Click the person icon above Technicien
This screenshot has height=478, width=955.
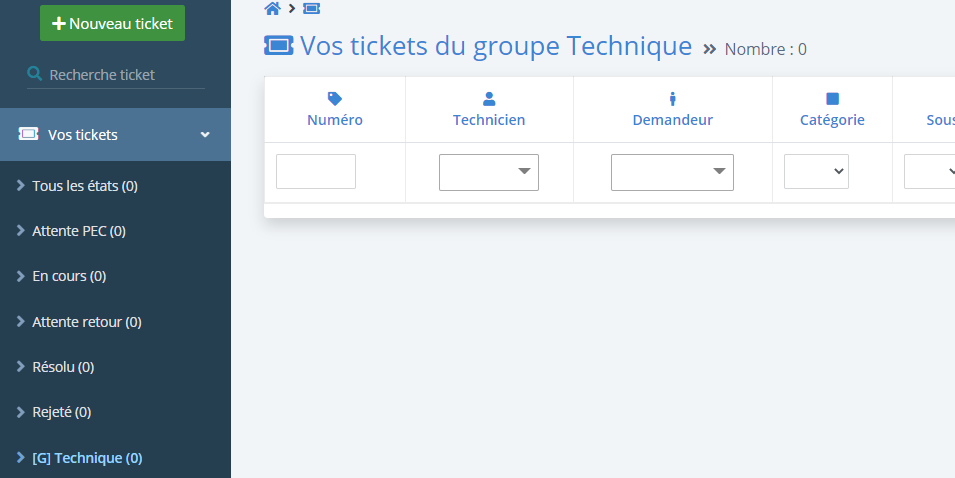pyautogui.click(x=489, y=99)
